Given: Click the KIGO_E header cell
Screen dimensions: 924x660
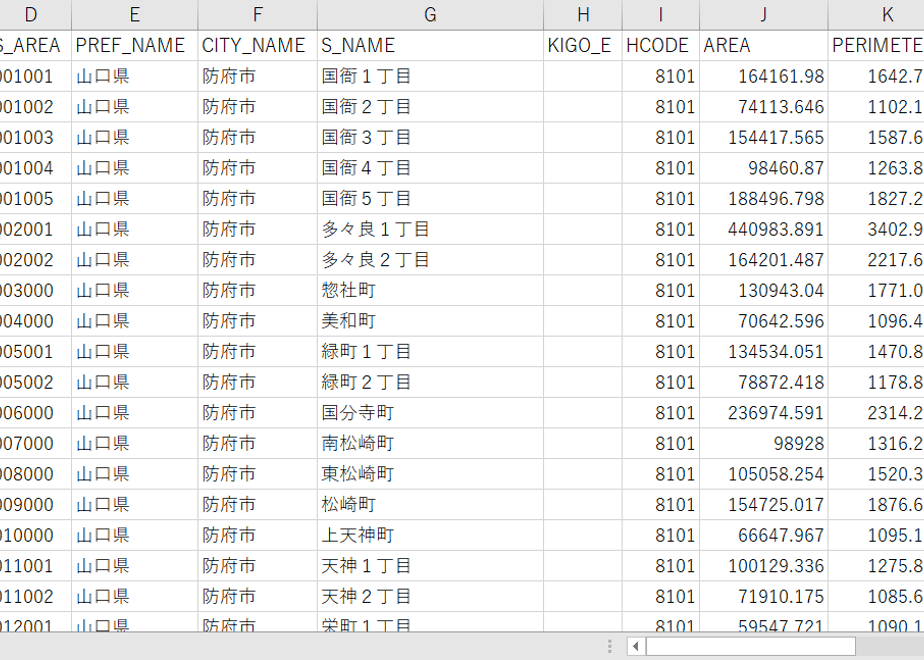Looking at the screenshot, I should 583,45.
